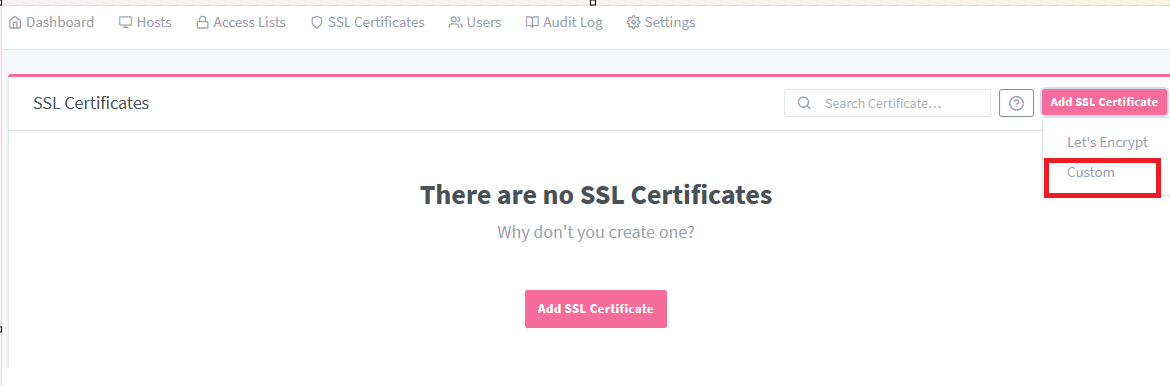Open help via question mark icon
The height and width of the screenshot is (386, 1170).
(1016, 103)
